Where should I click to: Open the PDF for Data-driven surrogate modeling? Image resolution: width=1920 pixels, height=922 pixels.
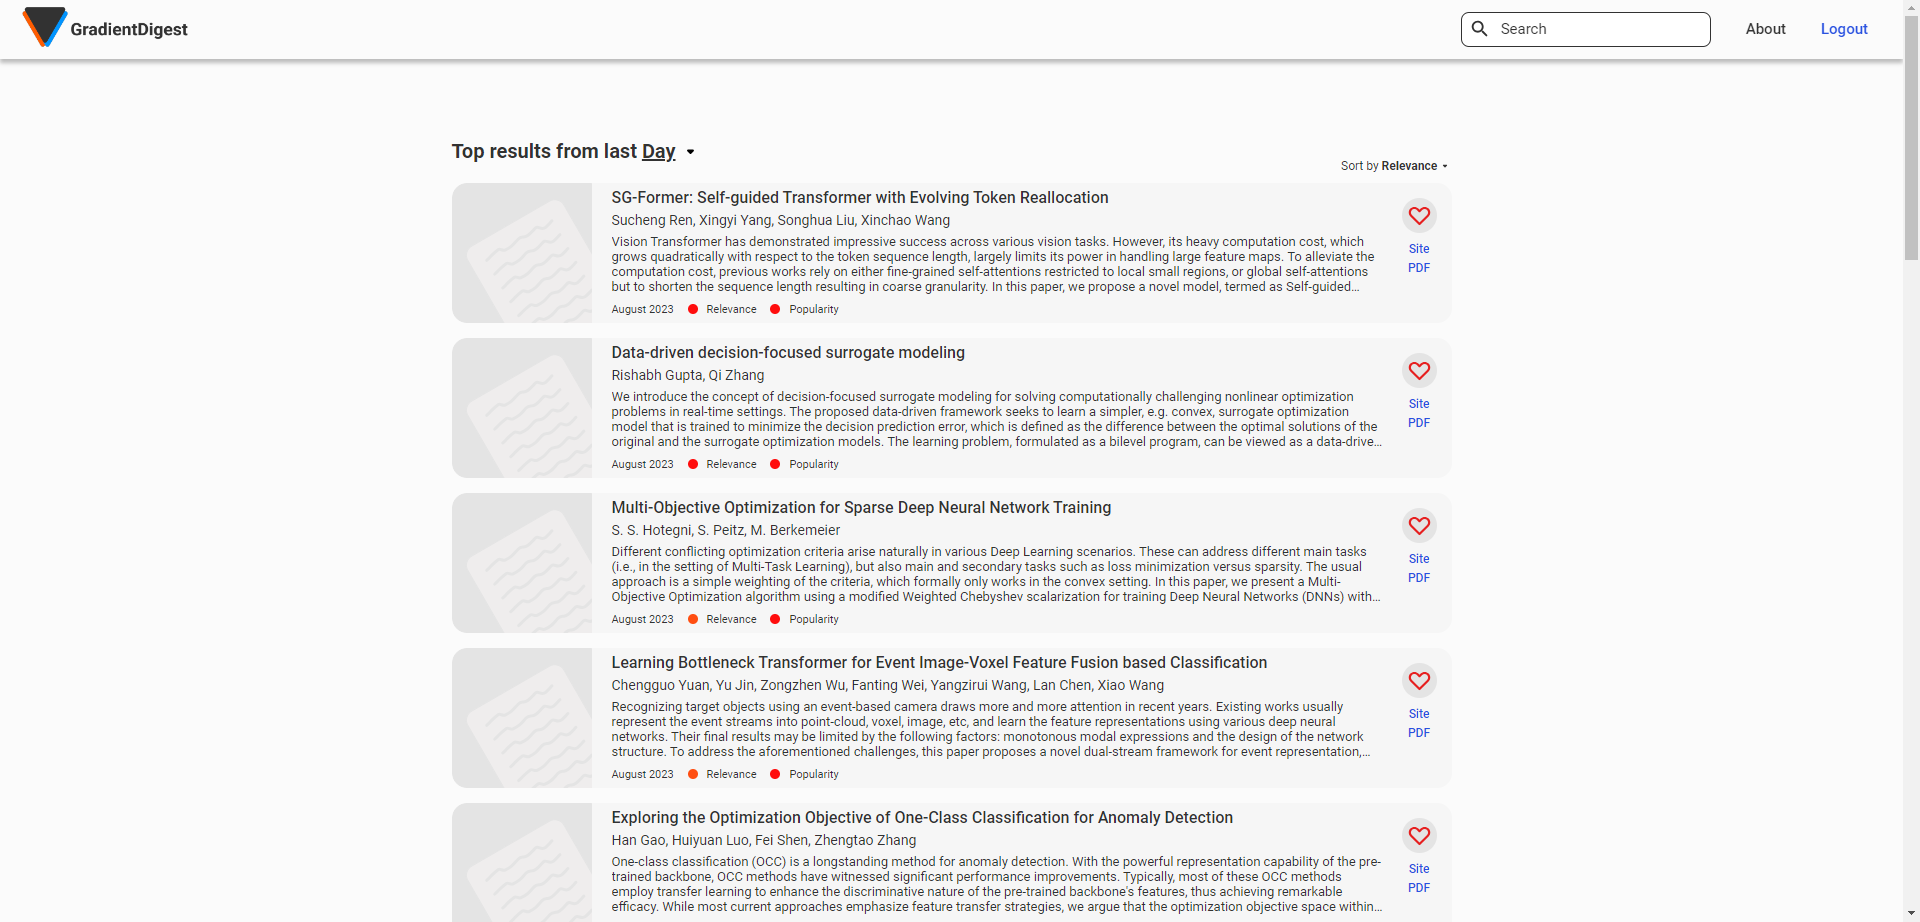point(1419,423)
